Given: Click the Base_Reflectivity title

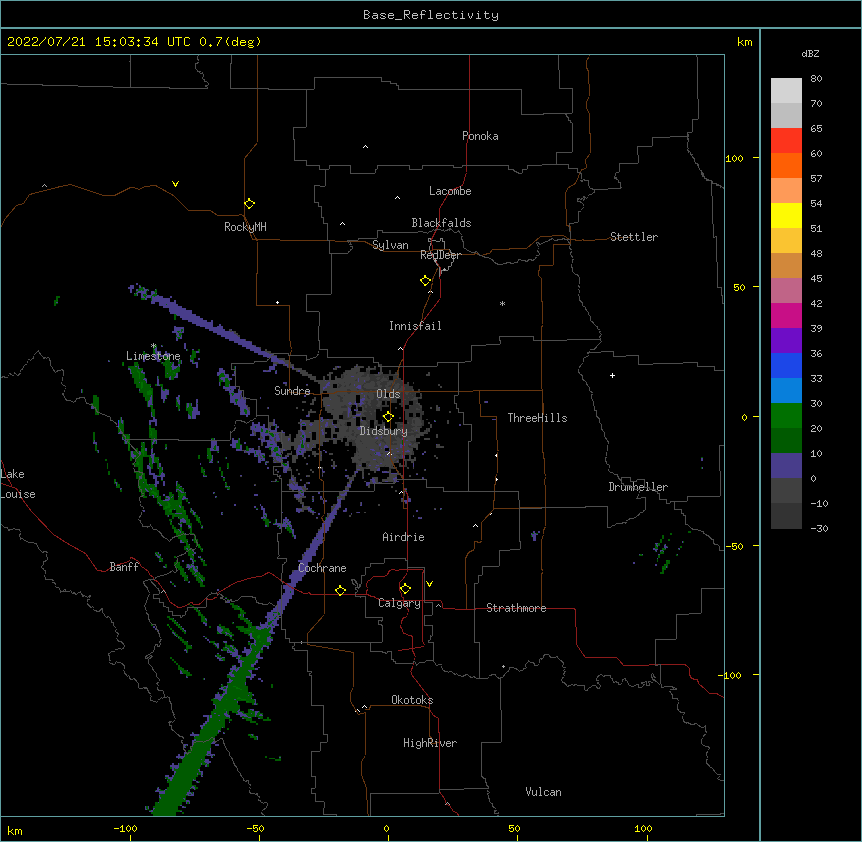Looking at the screenshot, I should tap(431, 15).
